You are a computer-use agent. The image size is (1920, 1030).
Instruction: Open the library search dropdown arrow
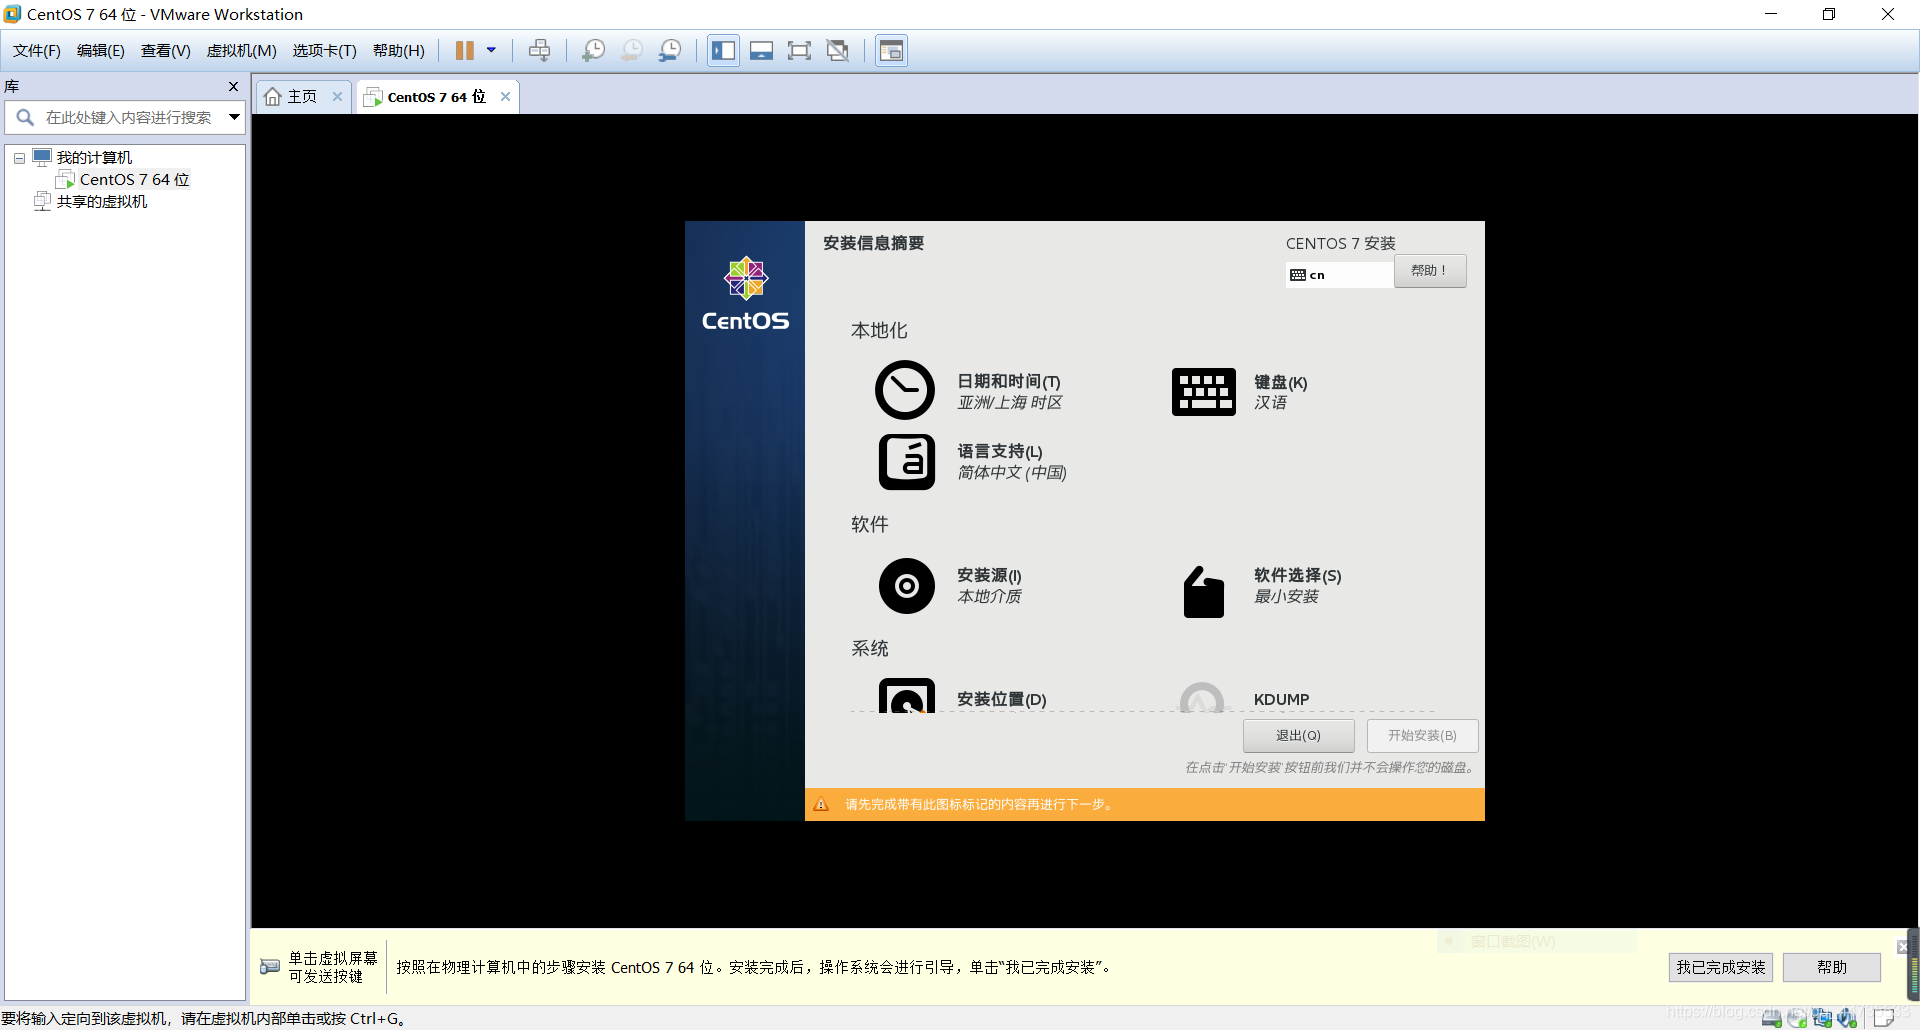pos(235,118)
